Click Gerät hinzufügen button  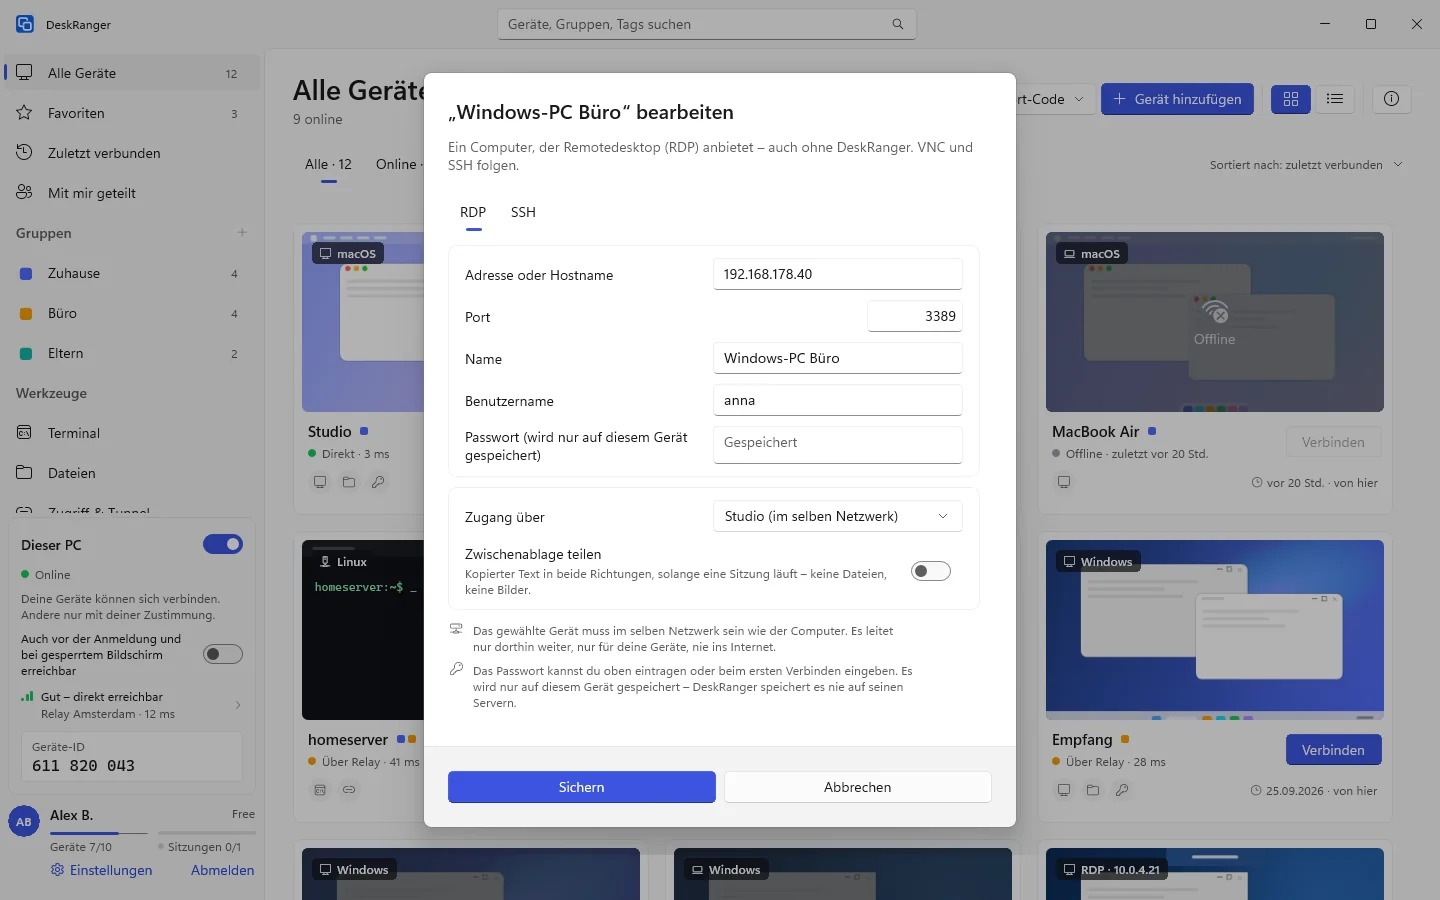tap(1177, 99)
